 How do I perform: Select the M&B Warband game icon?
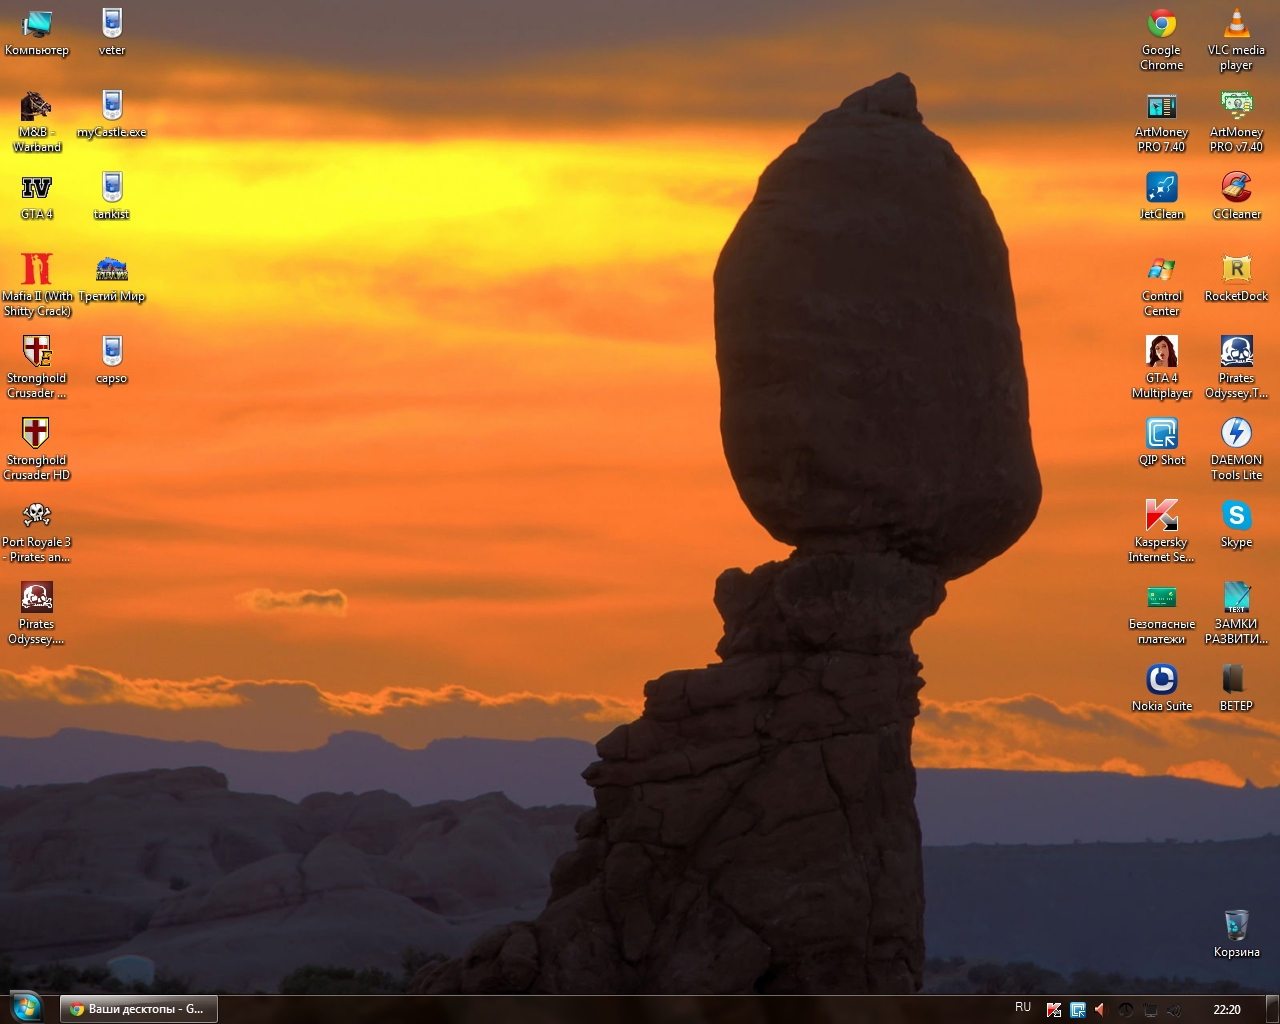point(37,106)
